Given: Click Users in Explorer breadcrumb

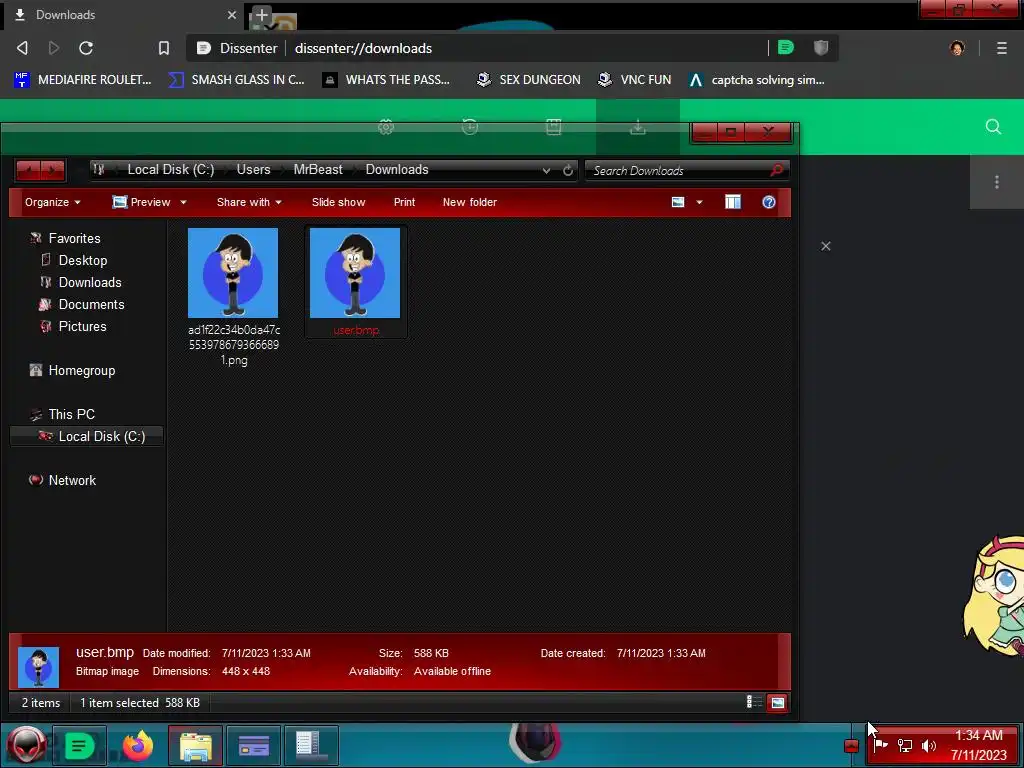Looking at the screenshot, I should (253, 169).
